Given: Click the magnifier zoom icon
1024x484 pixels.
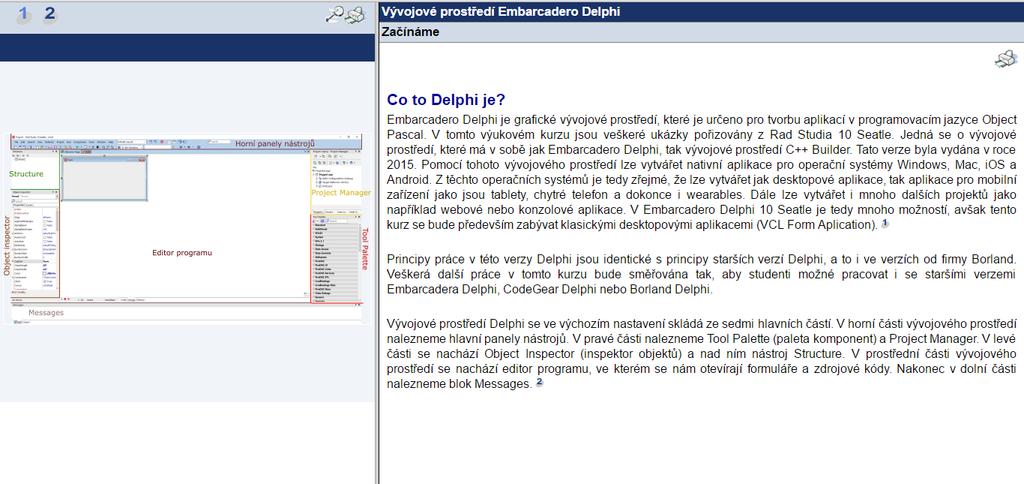Looking at the screenshot, I should 334,14.
